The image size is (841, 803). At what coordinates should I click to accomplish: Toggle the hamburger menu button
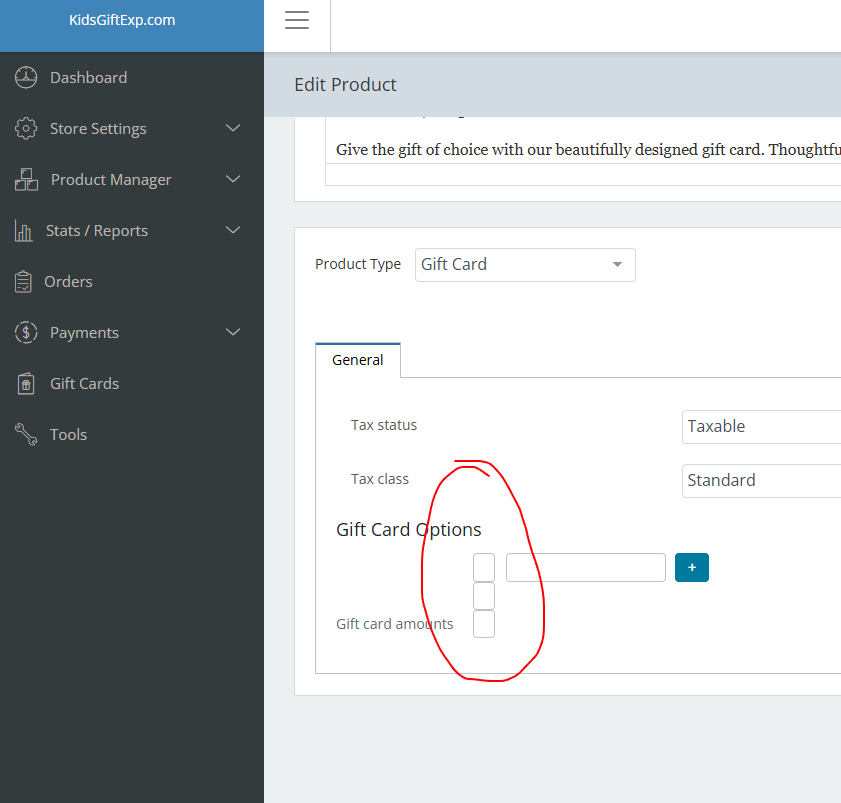tap(297, 21)
